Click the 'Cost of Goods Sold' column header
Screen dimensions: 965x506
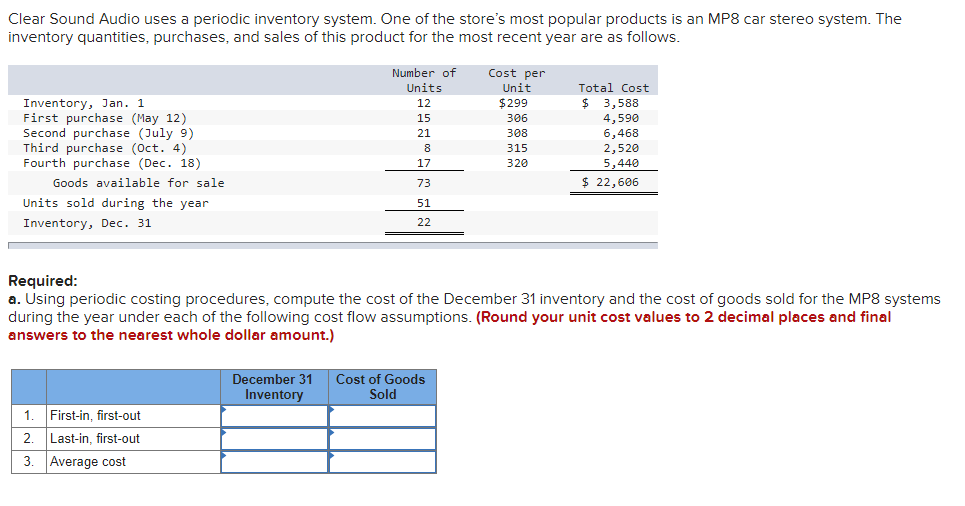coord(382,387)
